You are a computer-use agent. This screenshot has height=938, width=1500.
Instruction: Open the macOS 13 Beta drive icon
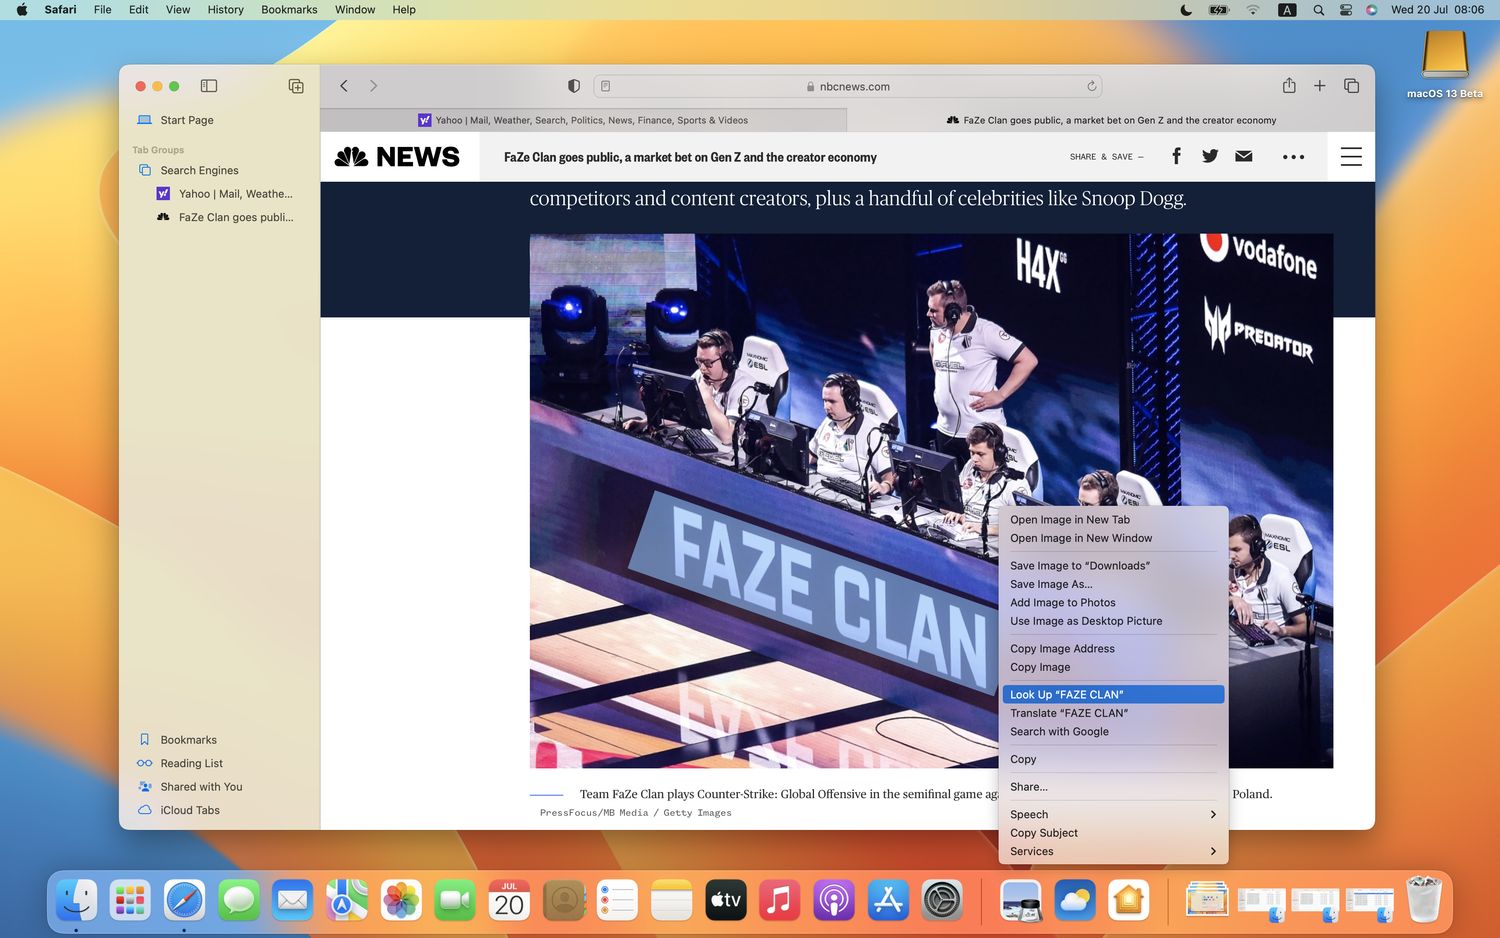[1445, 64]
